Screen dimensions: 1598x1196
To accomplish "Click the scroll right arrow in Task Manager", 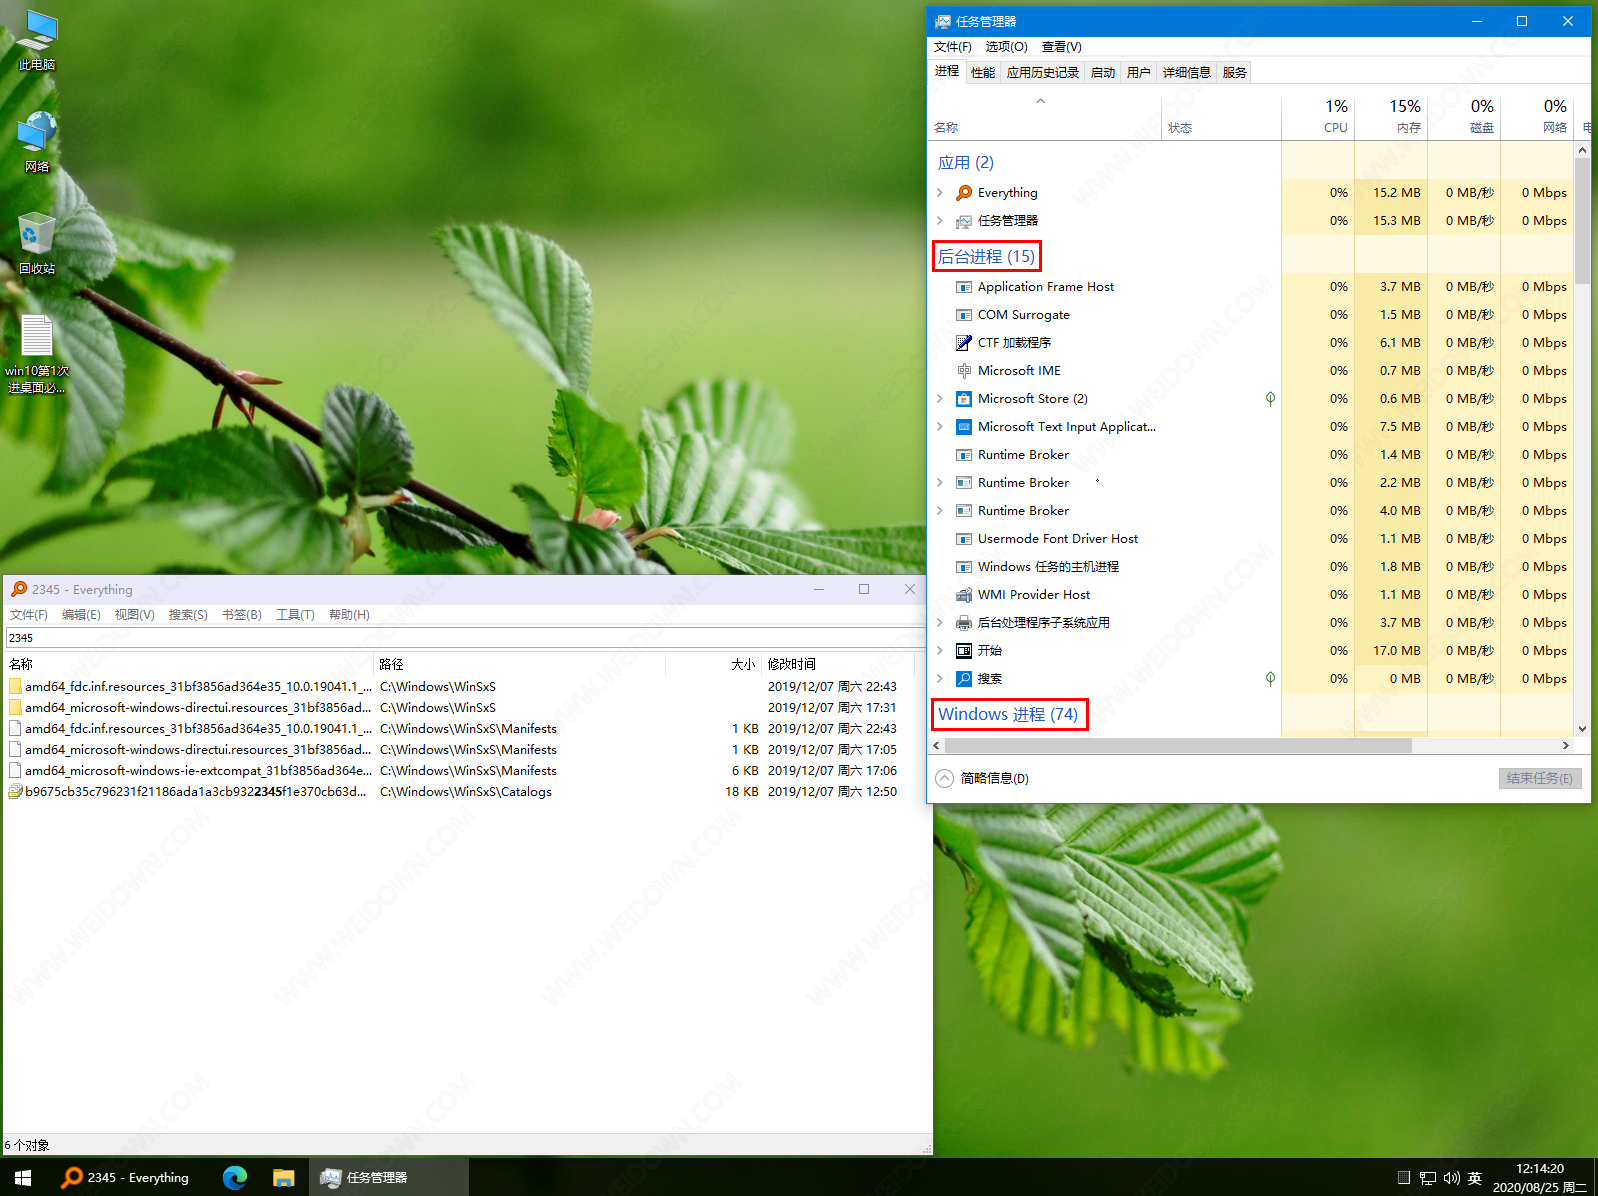I will [1566, 746].
